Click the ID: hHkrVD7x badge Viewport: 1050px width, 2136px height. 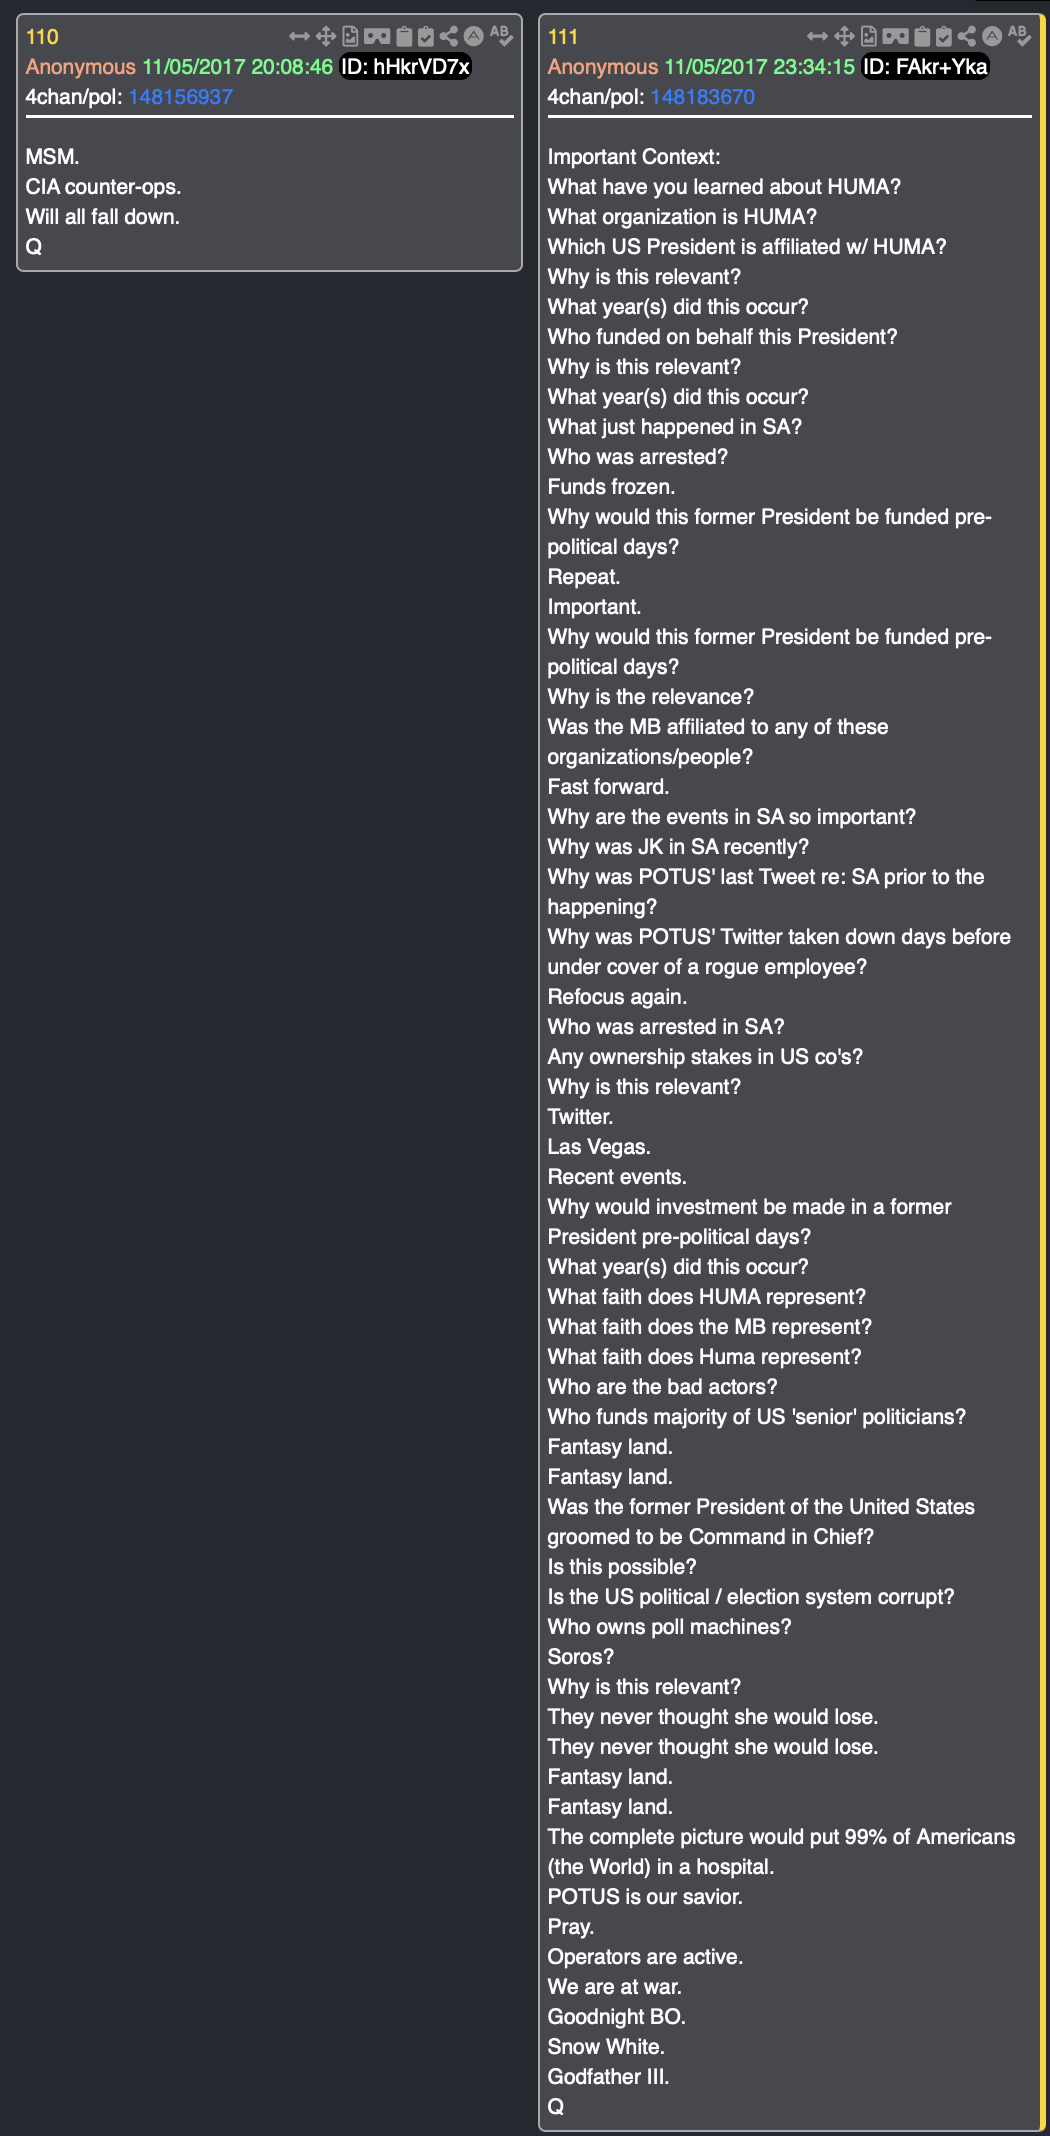click(405, 67)
